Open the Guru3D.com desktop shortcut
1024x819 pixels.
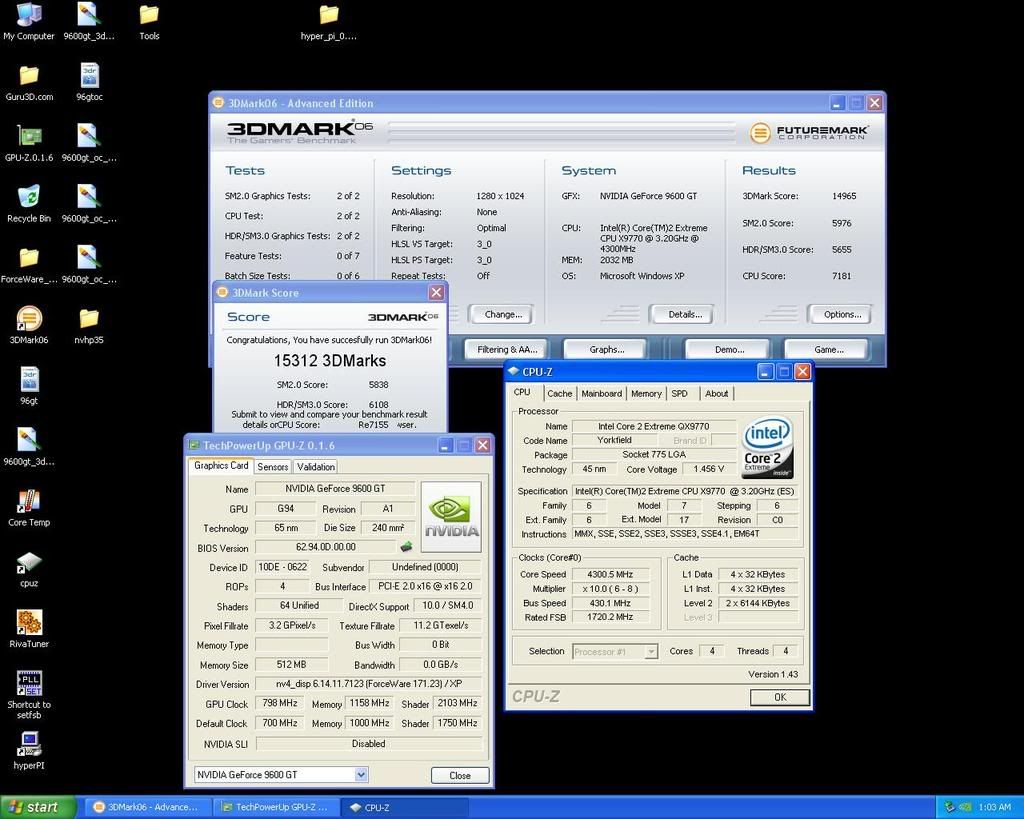click(28, 75)
